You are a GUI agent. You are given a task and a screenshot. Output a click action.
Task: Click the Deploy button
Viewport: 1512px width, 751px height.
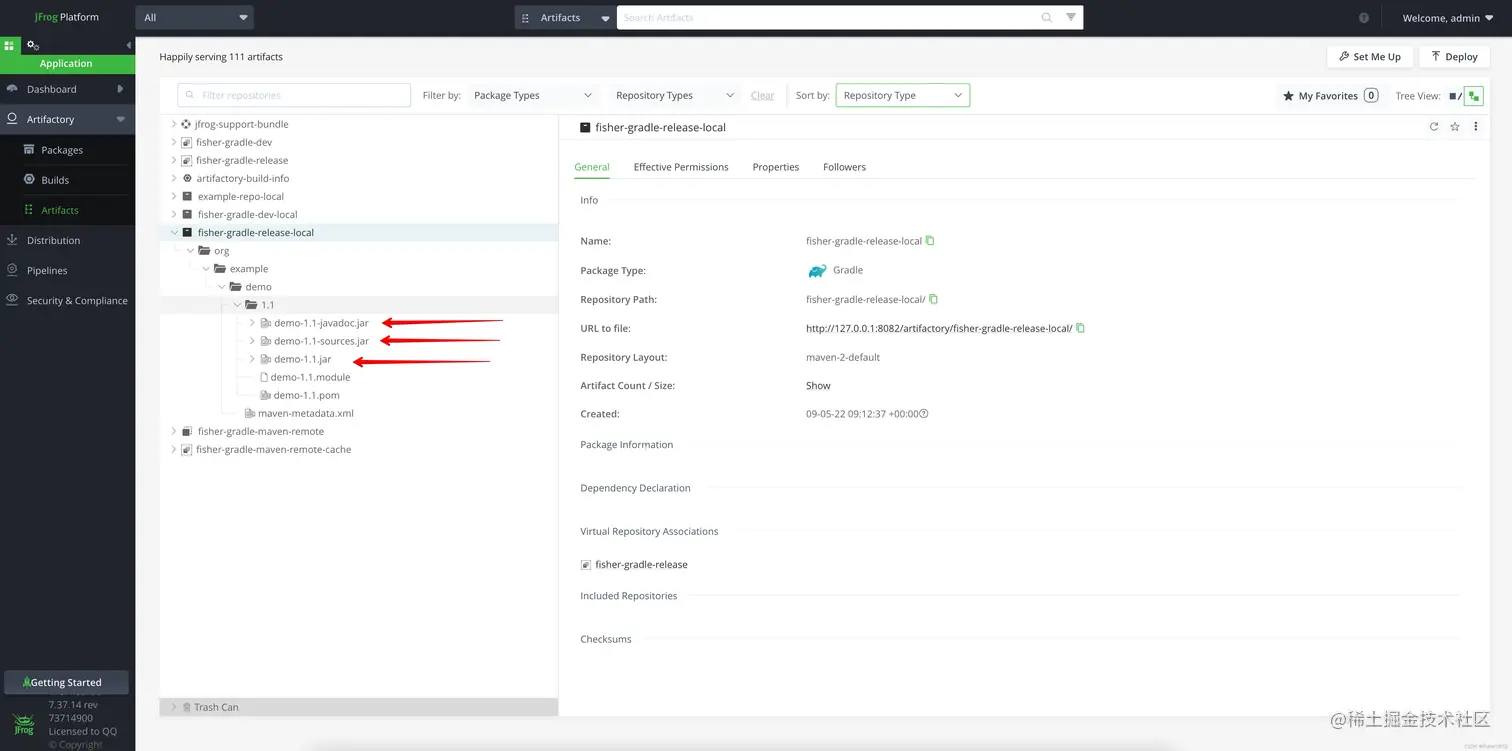pyautogui.click(x=1454, y=57)
